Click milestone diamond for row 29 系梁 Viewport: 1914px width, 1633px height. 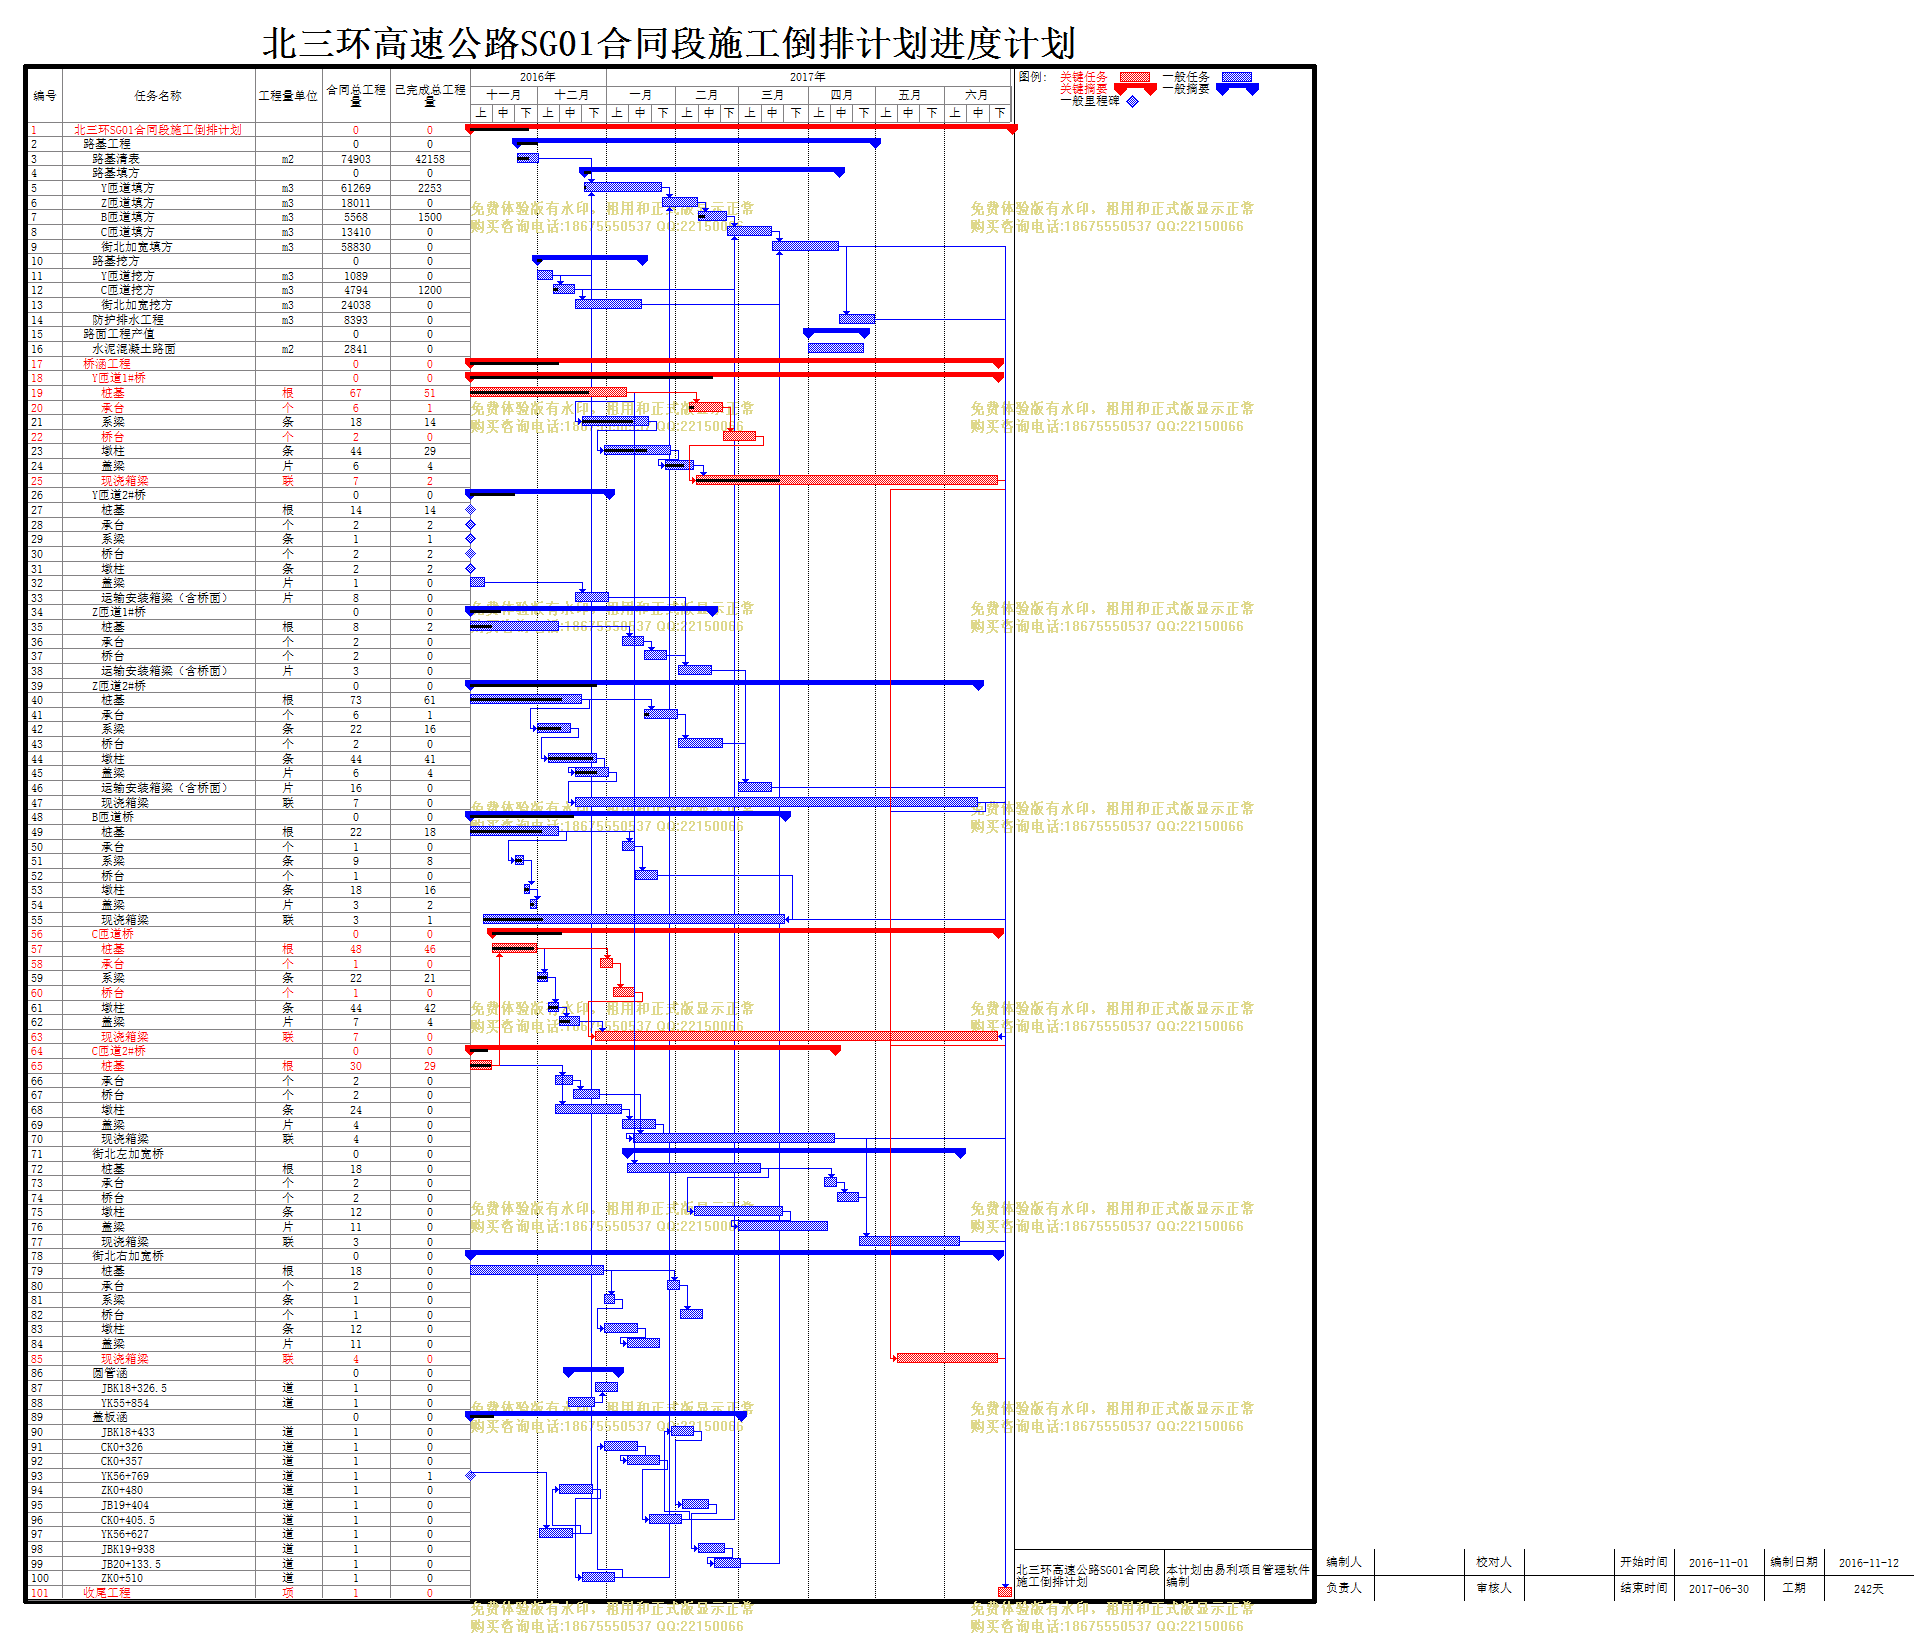coord(470,539)
